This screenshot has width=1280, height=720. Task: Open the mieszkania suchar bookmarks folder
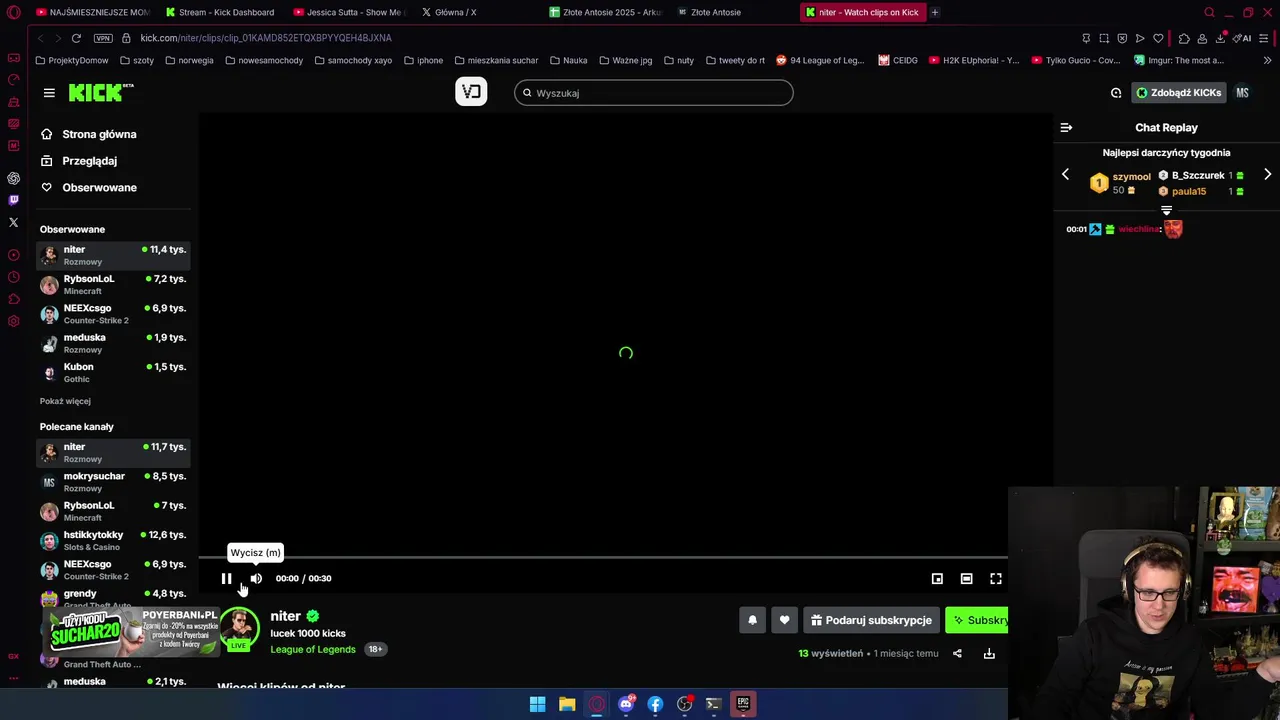495,60
